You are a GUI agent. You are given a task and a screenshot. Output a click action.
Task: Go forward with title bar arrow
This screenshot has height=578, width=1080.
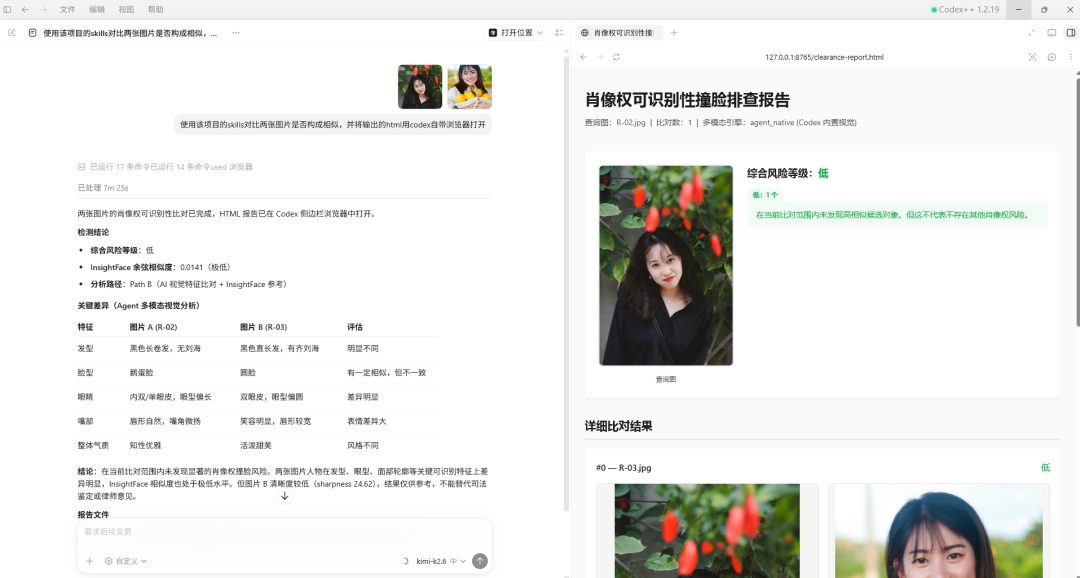coord(43,10)
